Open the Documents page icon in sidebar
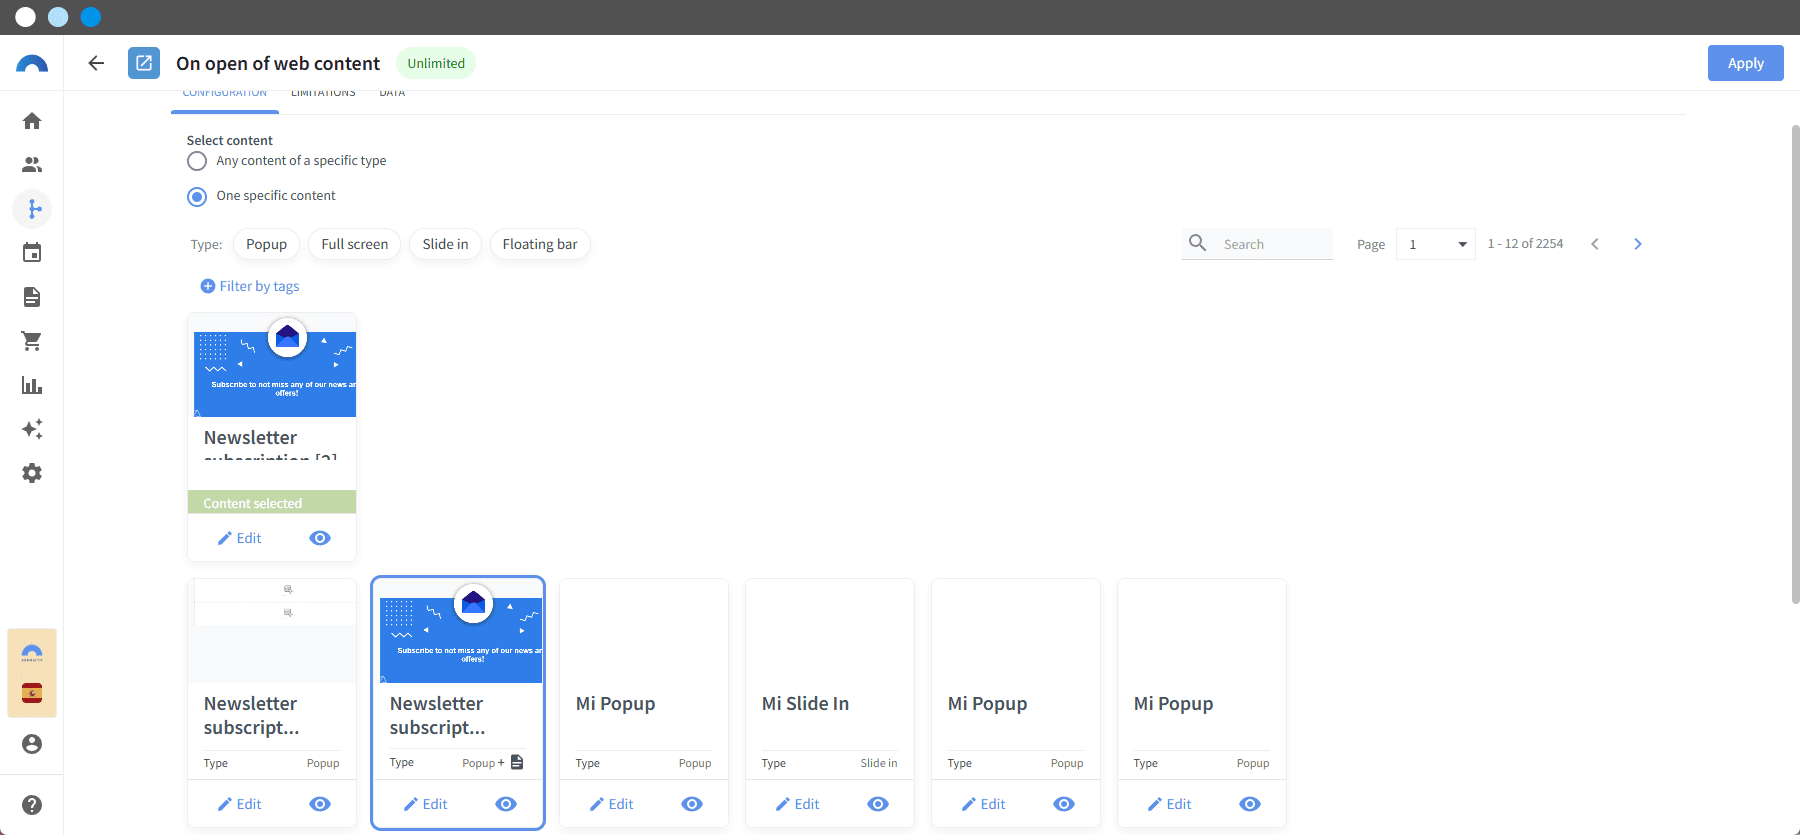 32,297
